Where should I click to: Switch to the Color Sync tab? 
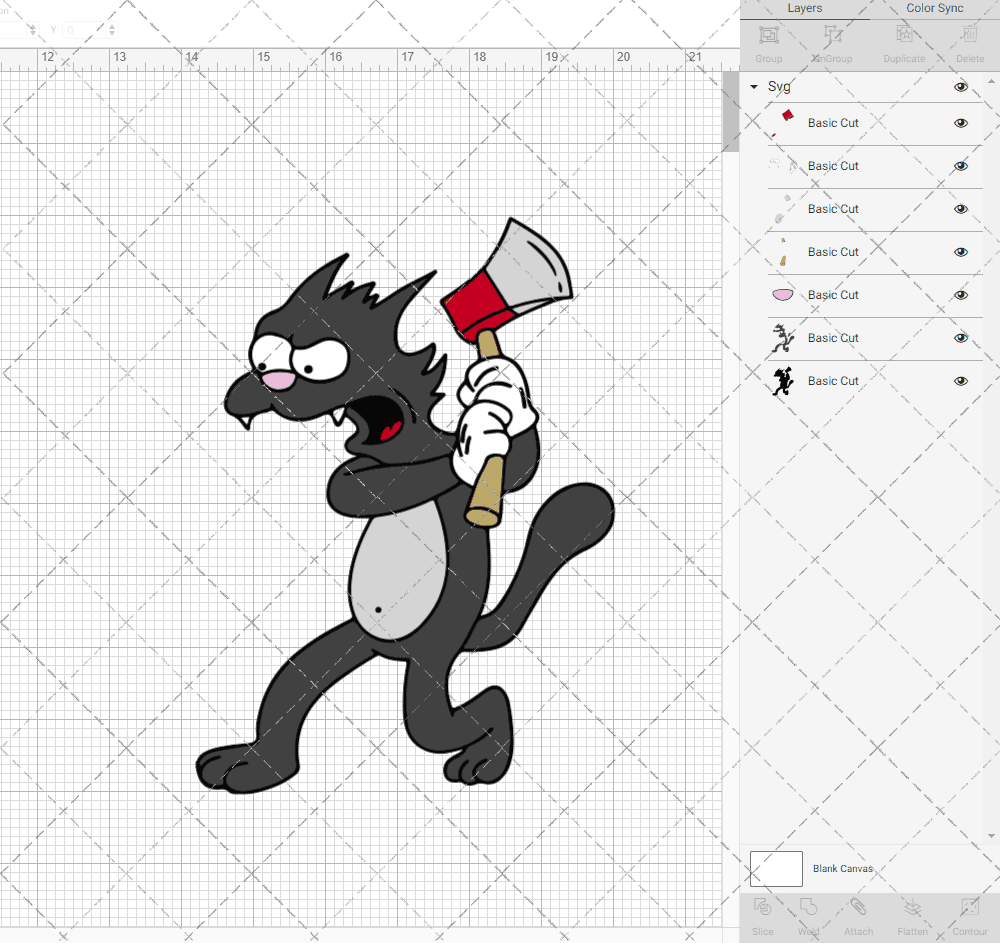pos(934,8)
